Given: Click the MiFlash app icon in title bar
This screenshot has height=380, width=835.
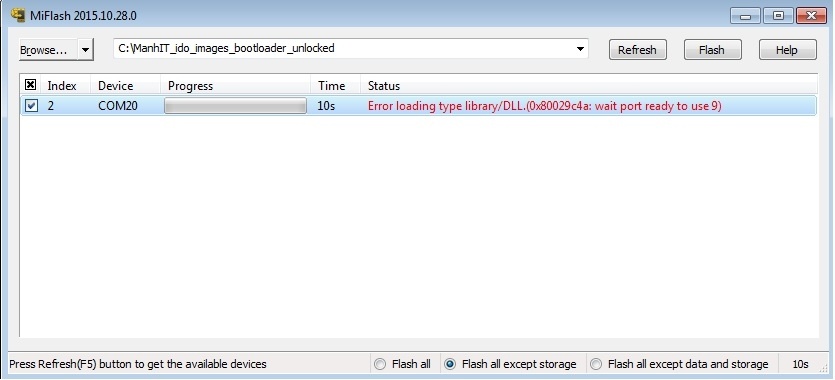Looking at the screenshot, I should click(x=18, y=15).
